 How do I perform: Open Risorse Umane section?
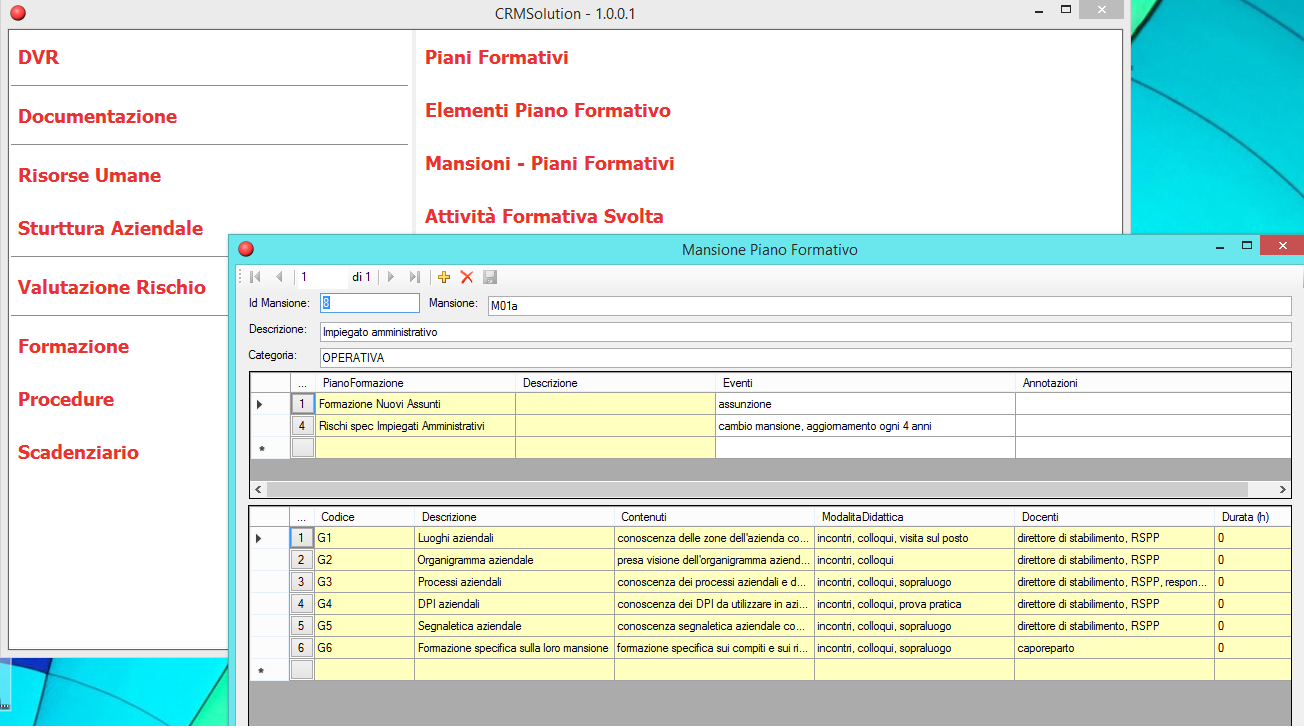(89, 175)
